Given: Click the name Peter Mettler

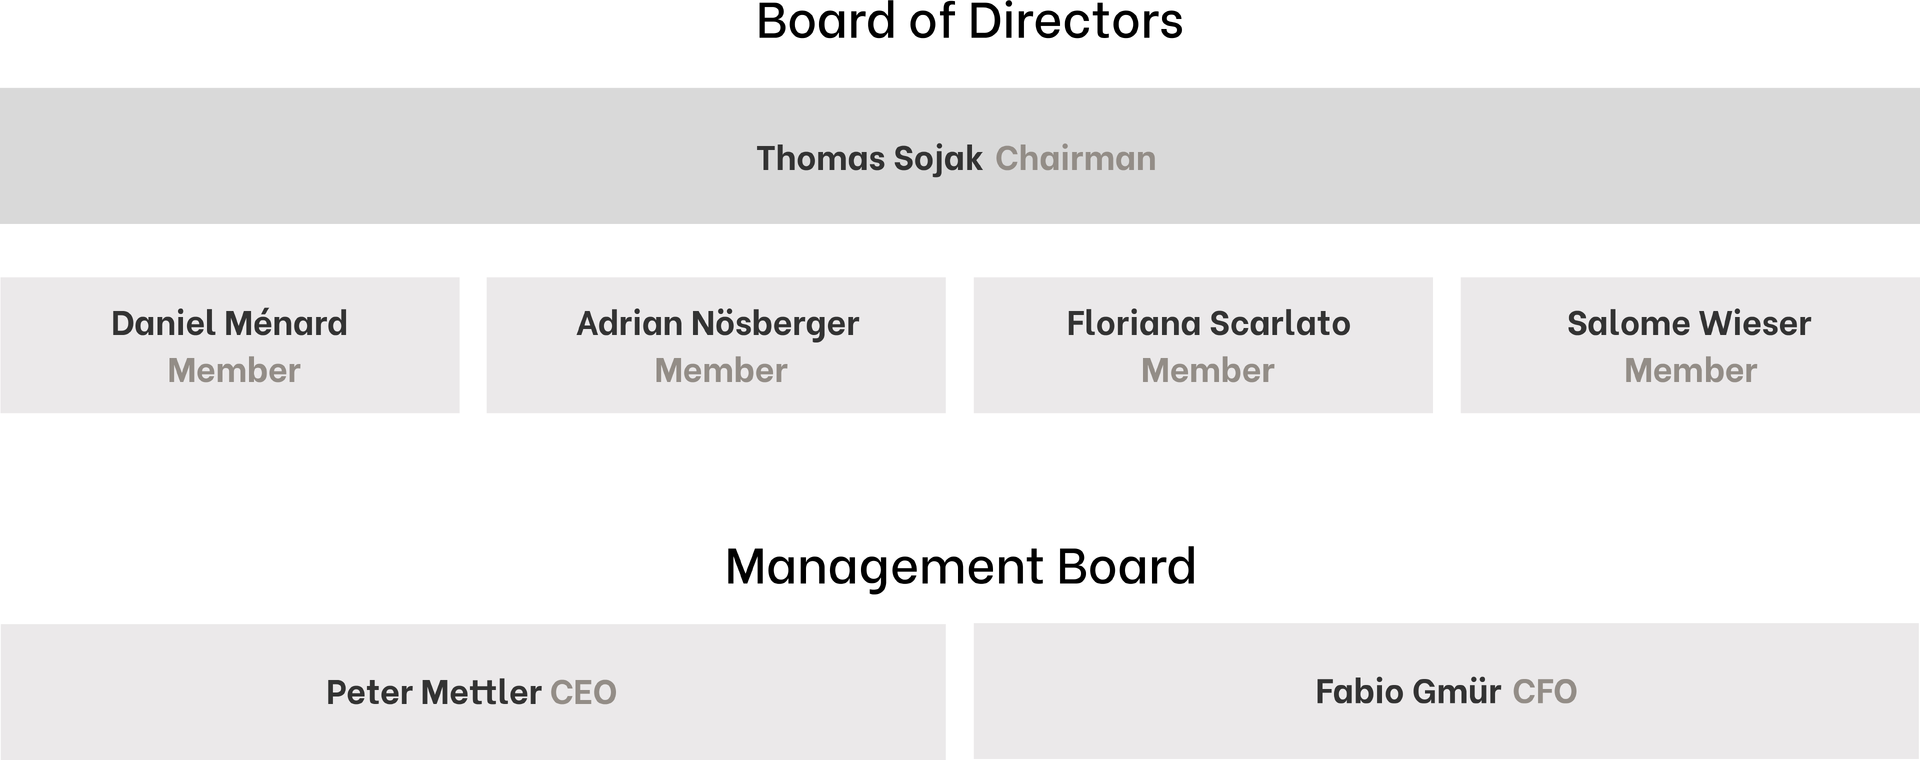Looking at the screenshot, I should (x=433, y=692).
